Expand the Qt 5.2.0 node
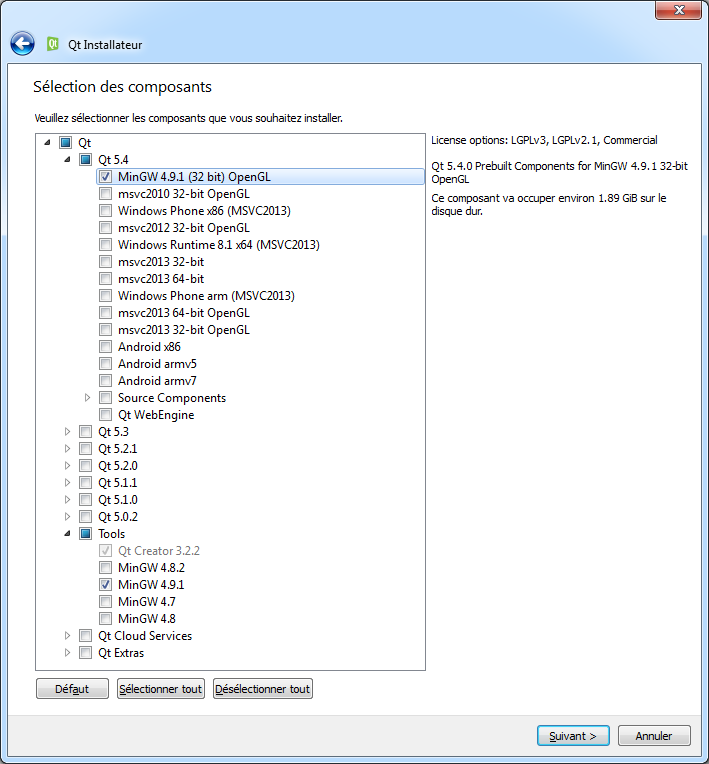 67,466
